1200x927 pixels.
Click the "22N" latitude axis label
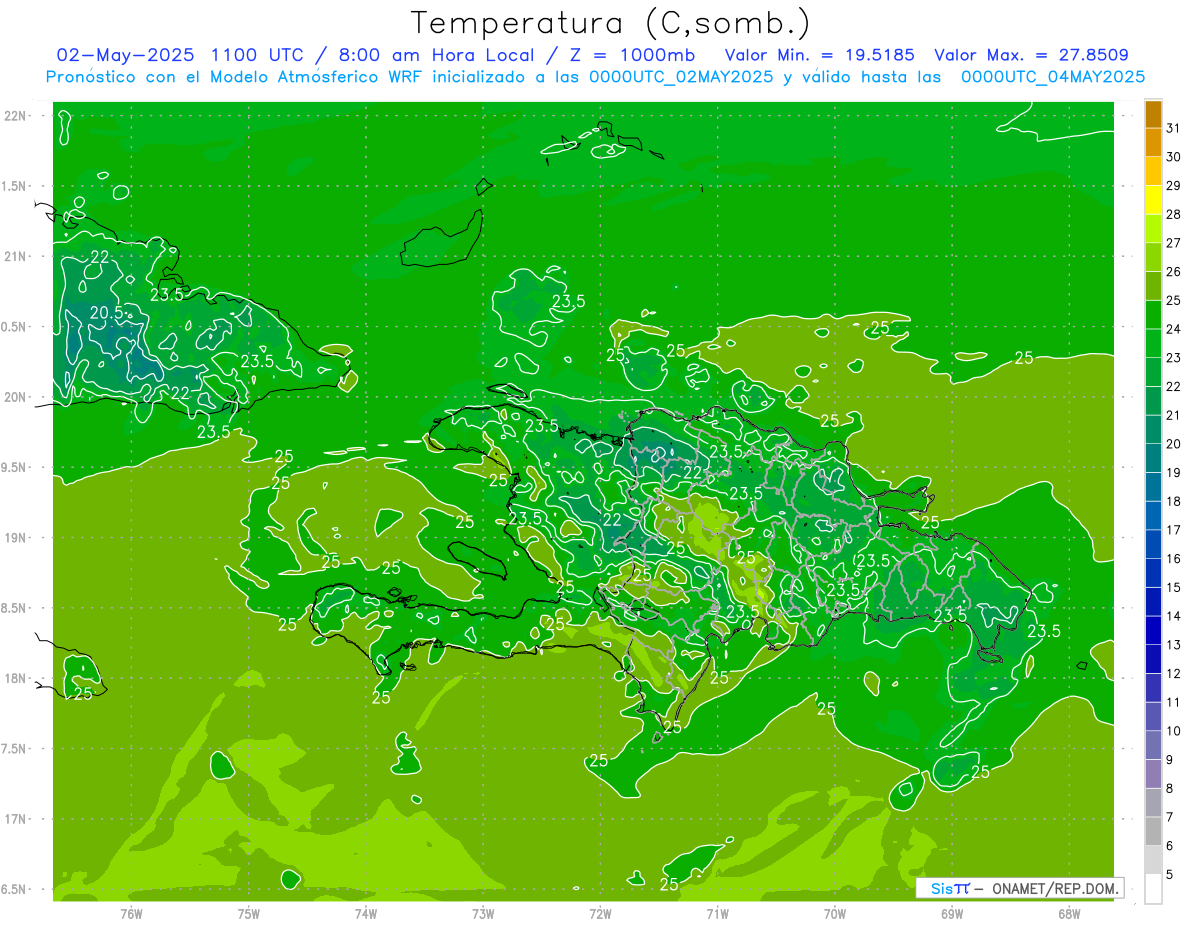(x=17, y=116)
